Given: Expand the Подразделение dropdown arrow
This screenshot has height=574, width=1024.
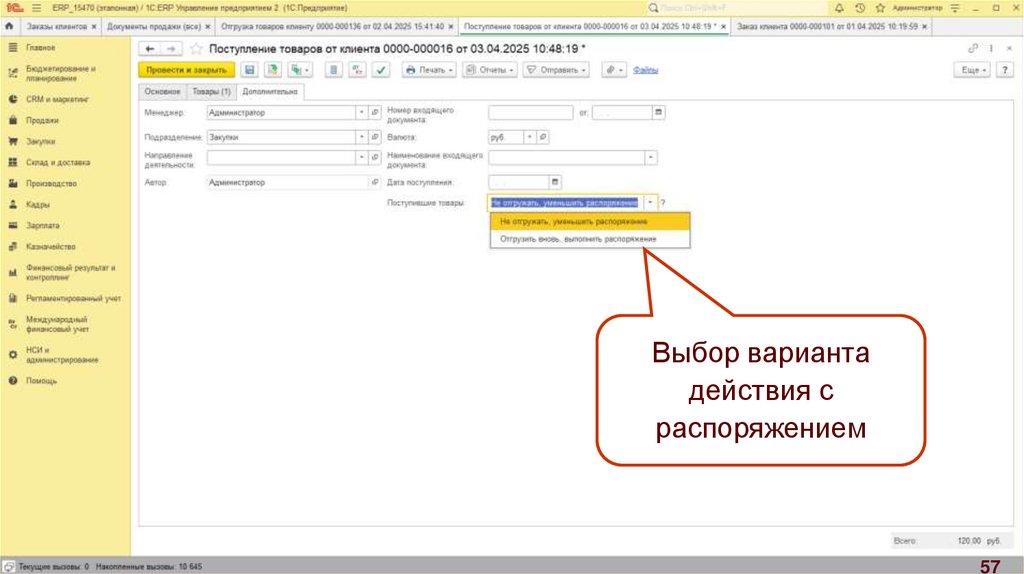Looking at the screenshot, I should [x=362, y=137].
